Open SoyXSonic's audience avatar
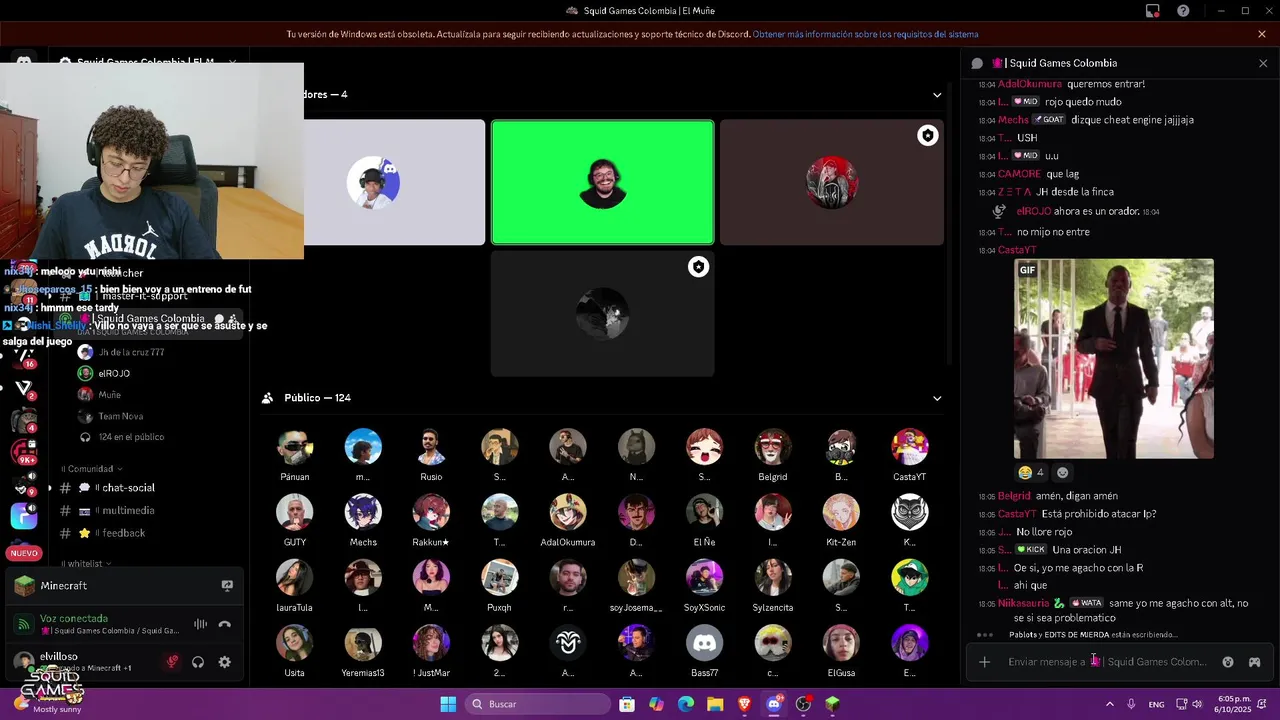This screenshot has height=720, width=1280. 705,578
